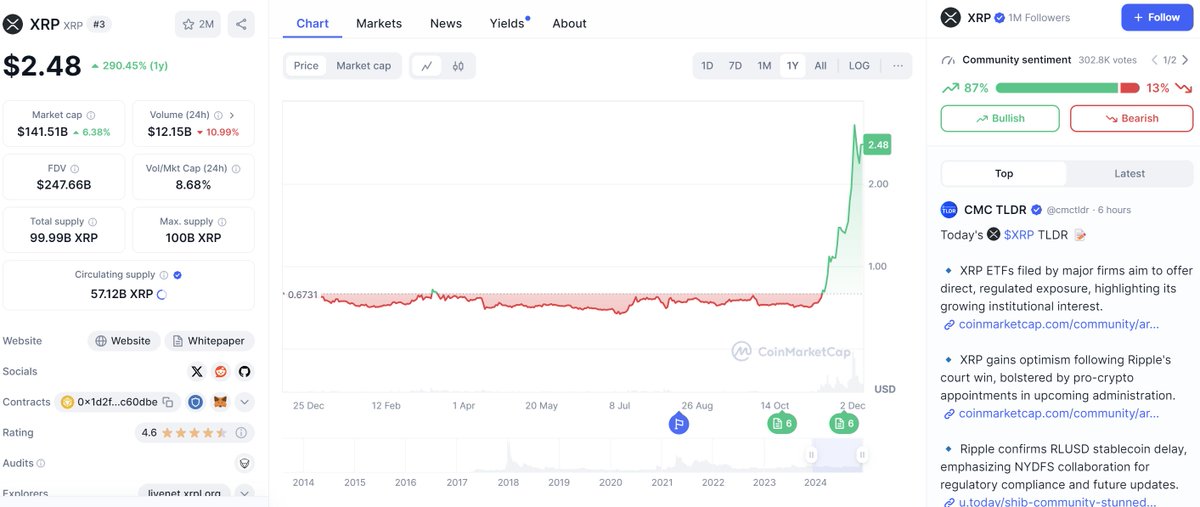Screen dimensions: 1200x507
Task: Vote Bullish on XRP sentiment
Action: 999,118
